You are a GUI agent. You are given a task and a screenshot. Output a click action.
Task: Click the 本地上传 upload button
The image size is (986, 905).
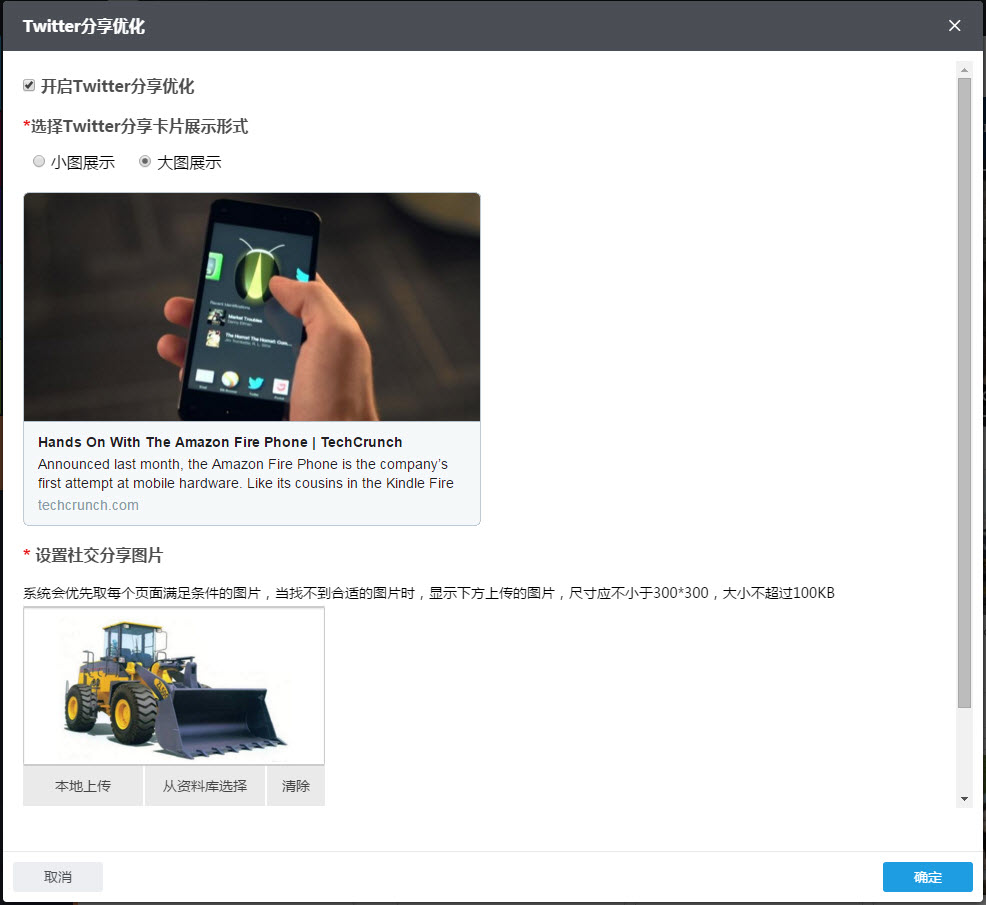pos(82,786)
